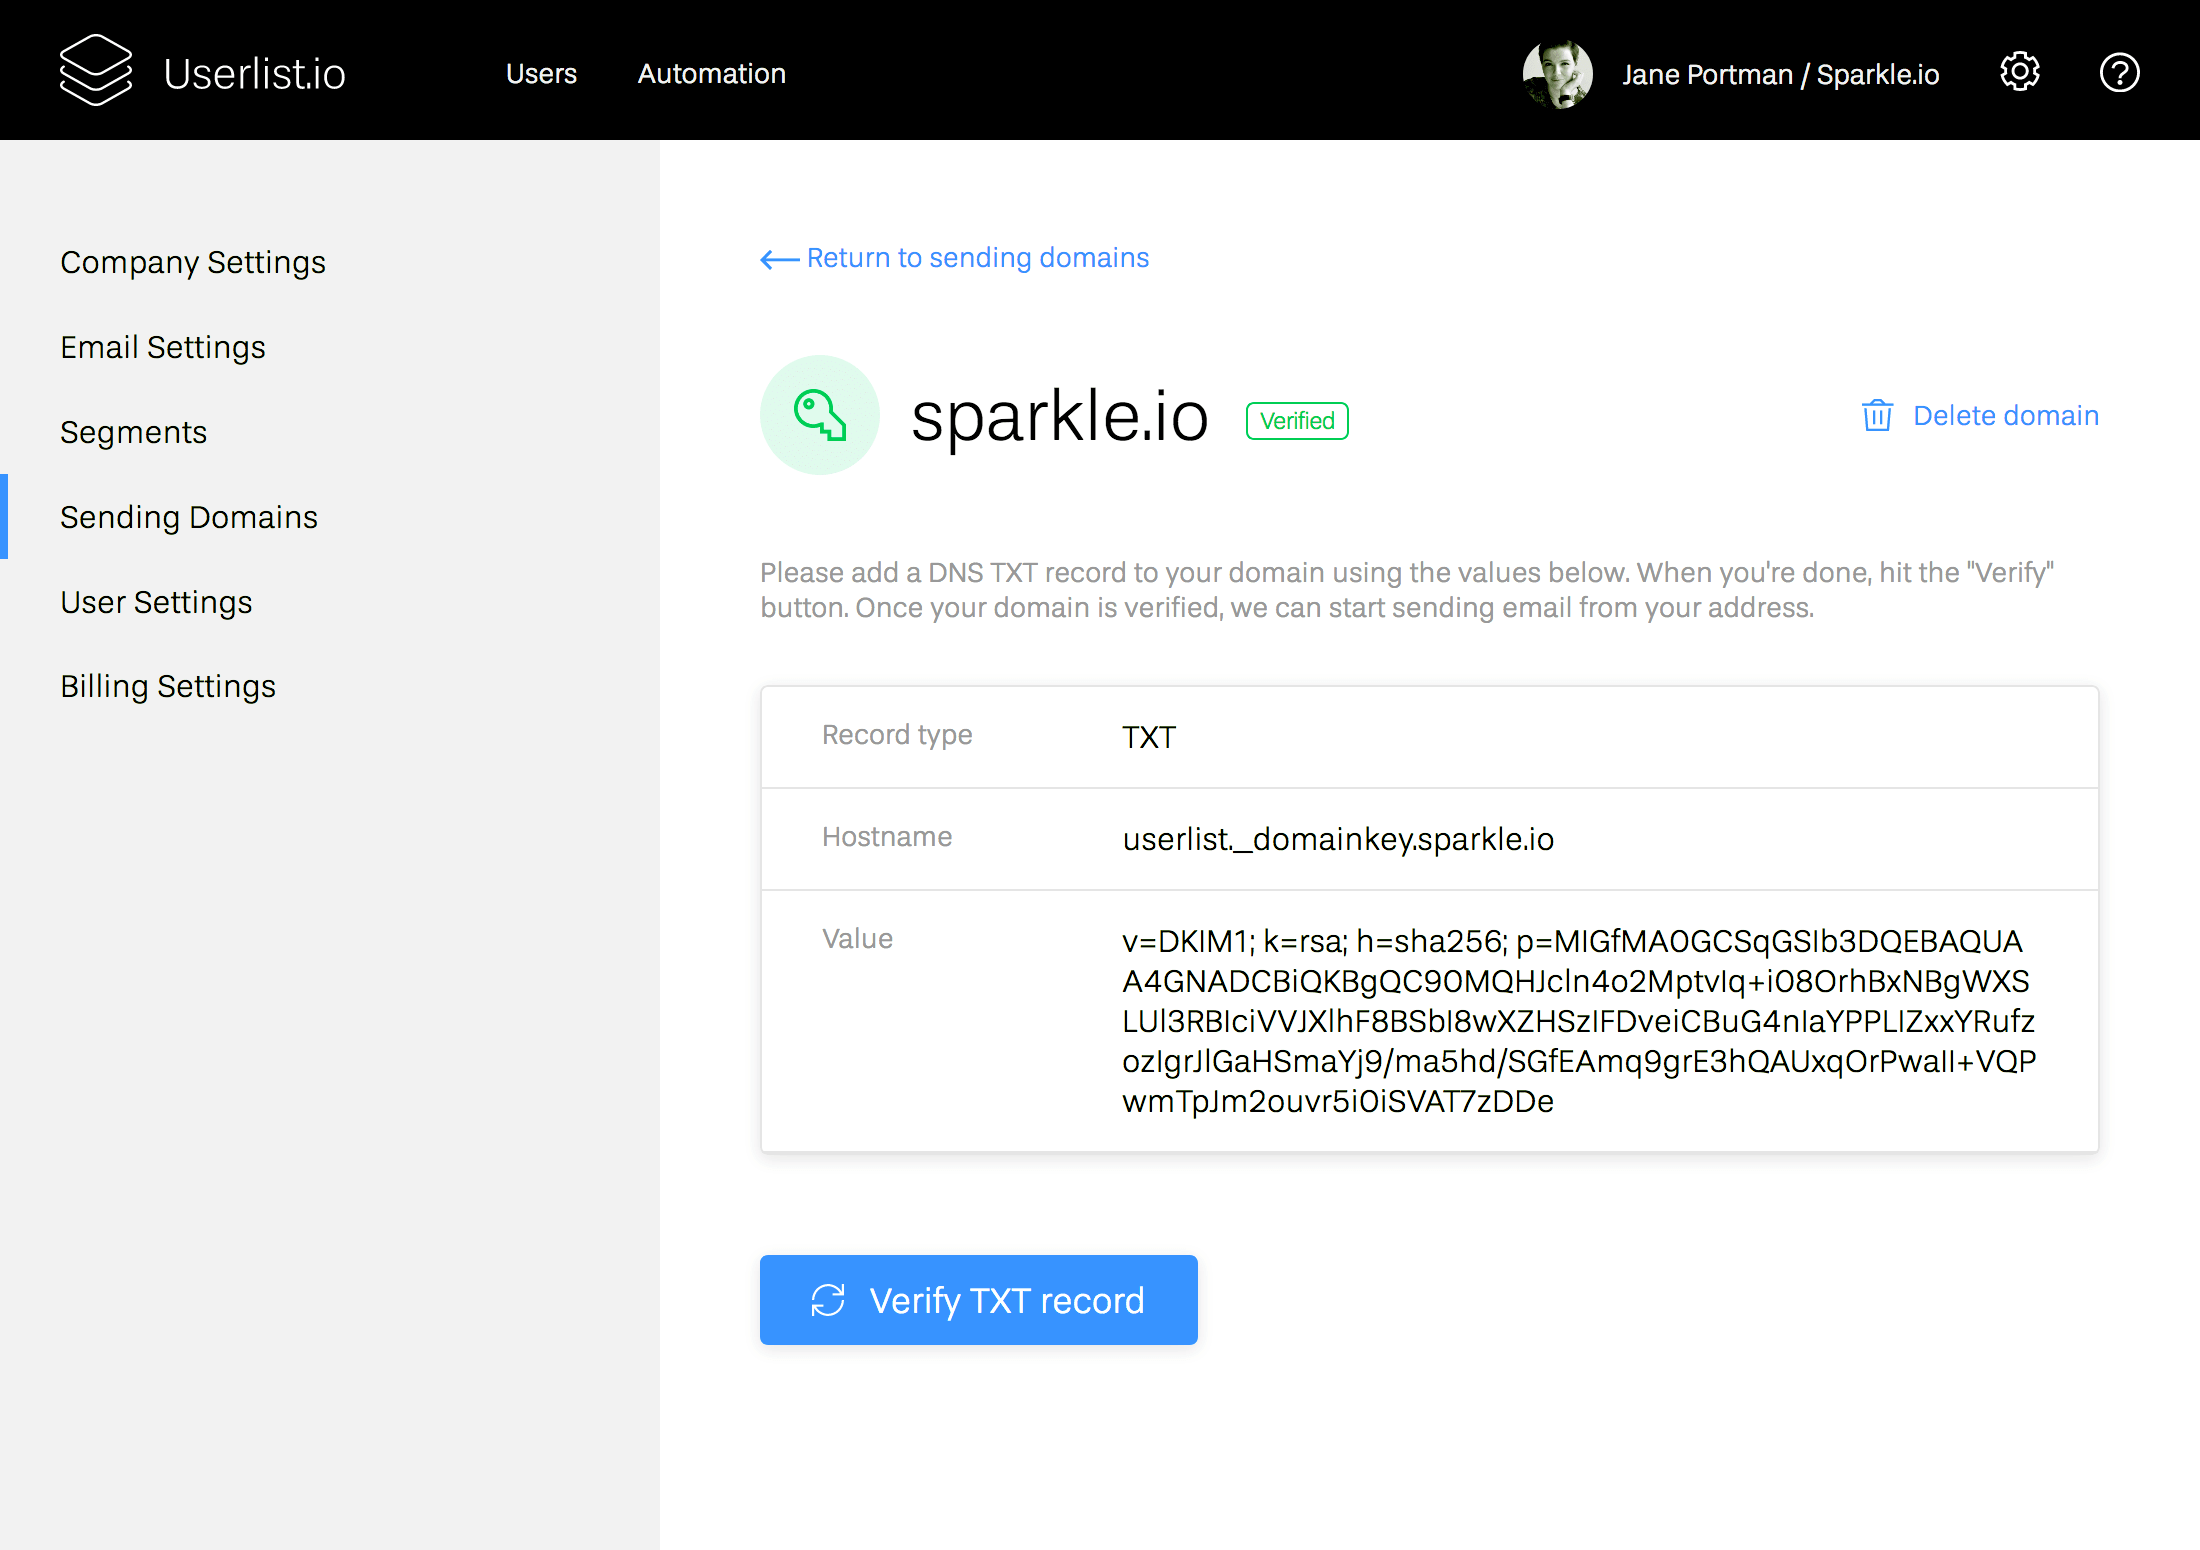The height and width of the screenshot is (1550, 2200).
Task: Open User Settings in sidebar
Action: pos(156,602)
